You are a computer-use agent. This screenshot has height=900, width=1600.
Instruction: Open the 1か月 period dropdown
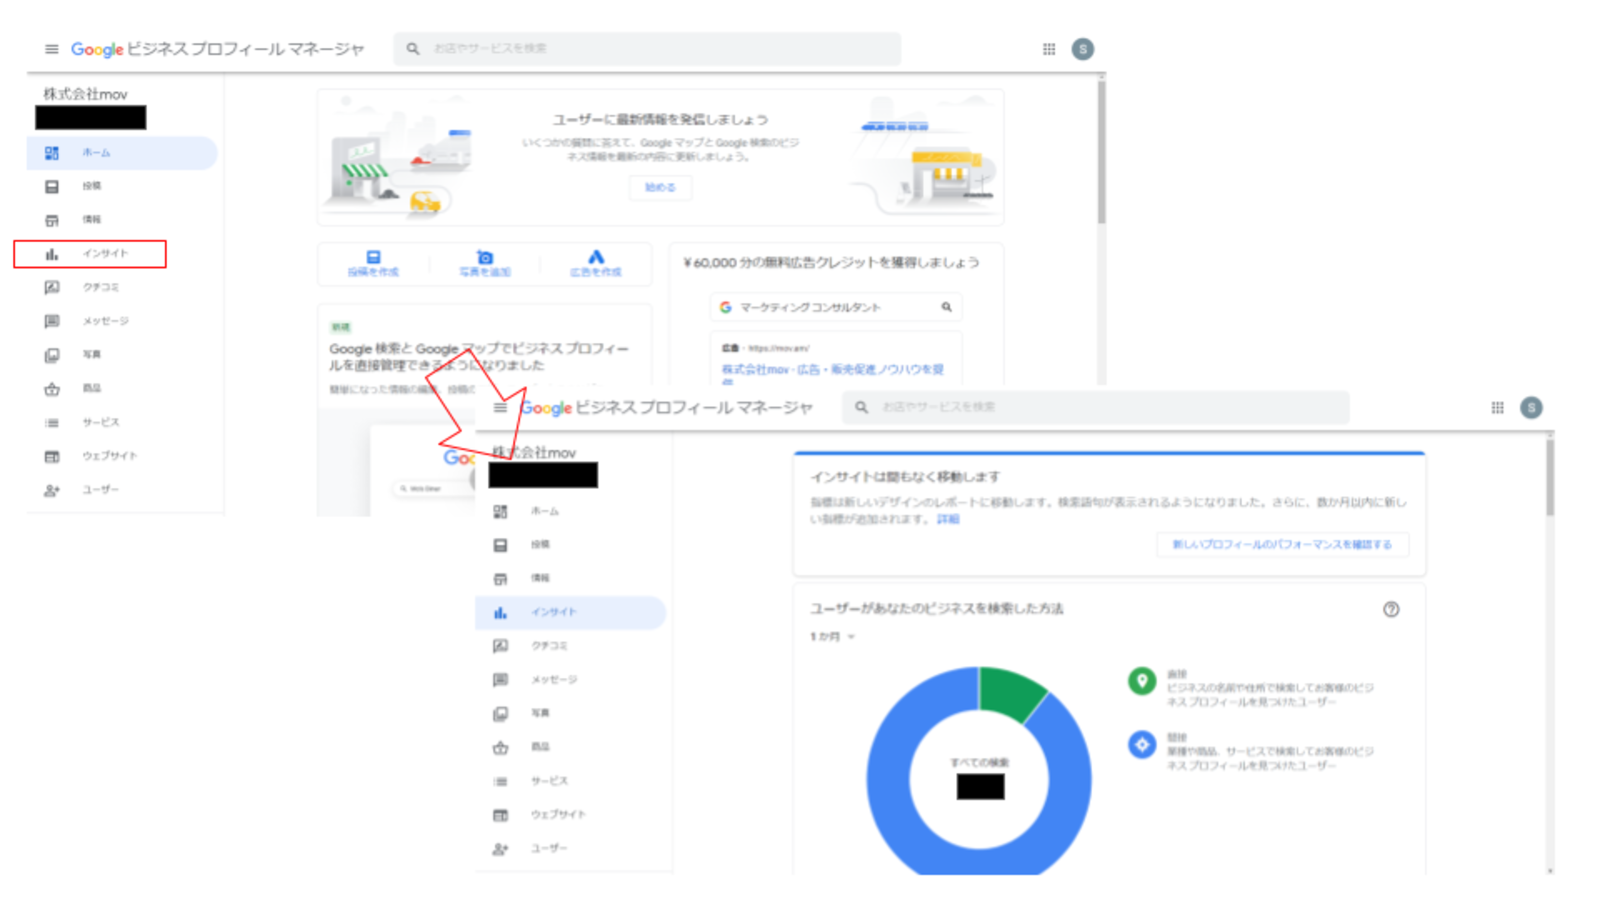tap(832, 637)
